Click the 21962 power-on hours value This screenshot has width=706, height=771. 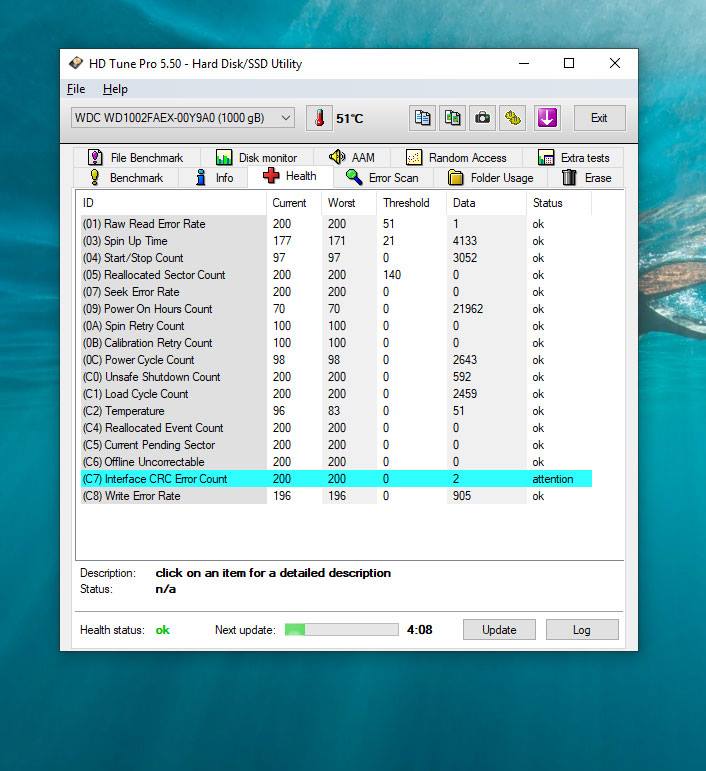coord(468,309)
